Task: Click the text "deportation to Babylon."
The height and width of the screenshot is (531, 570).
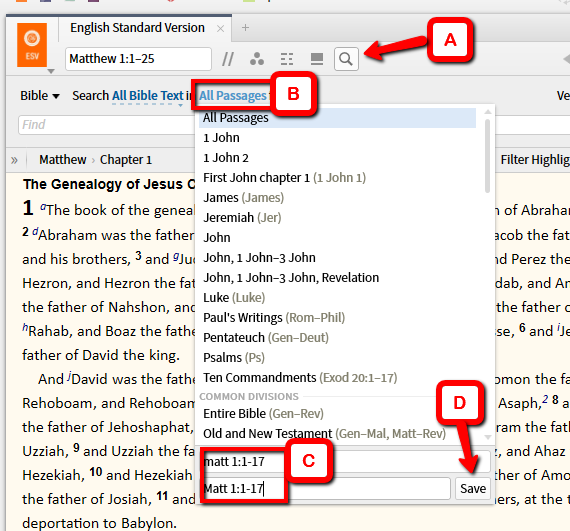Action: [x=99, y=523]
